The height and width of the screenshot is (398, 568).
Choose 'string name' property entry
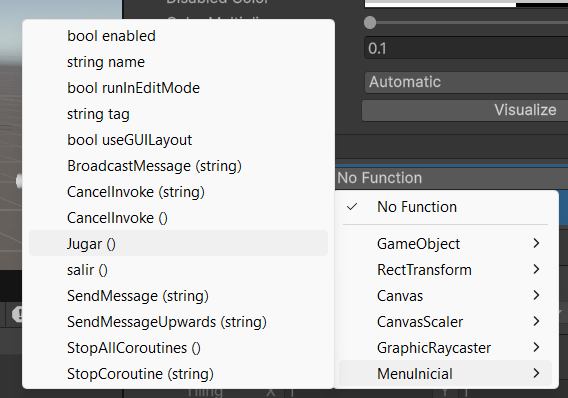point(178,62)
